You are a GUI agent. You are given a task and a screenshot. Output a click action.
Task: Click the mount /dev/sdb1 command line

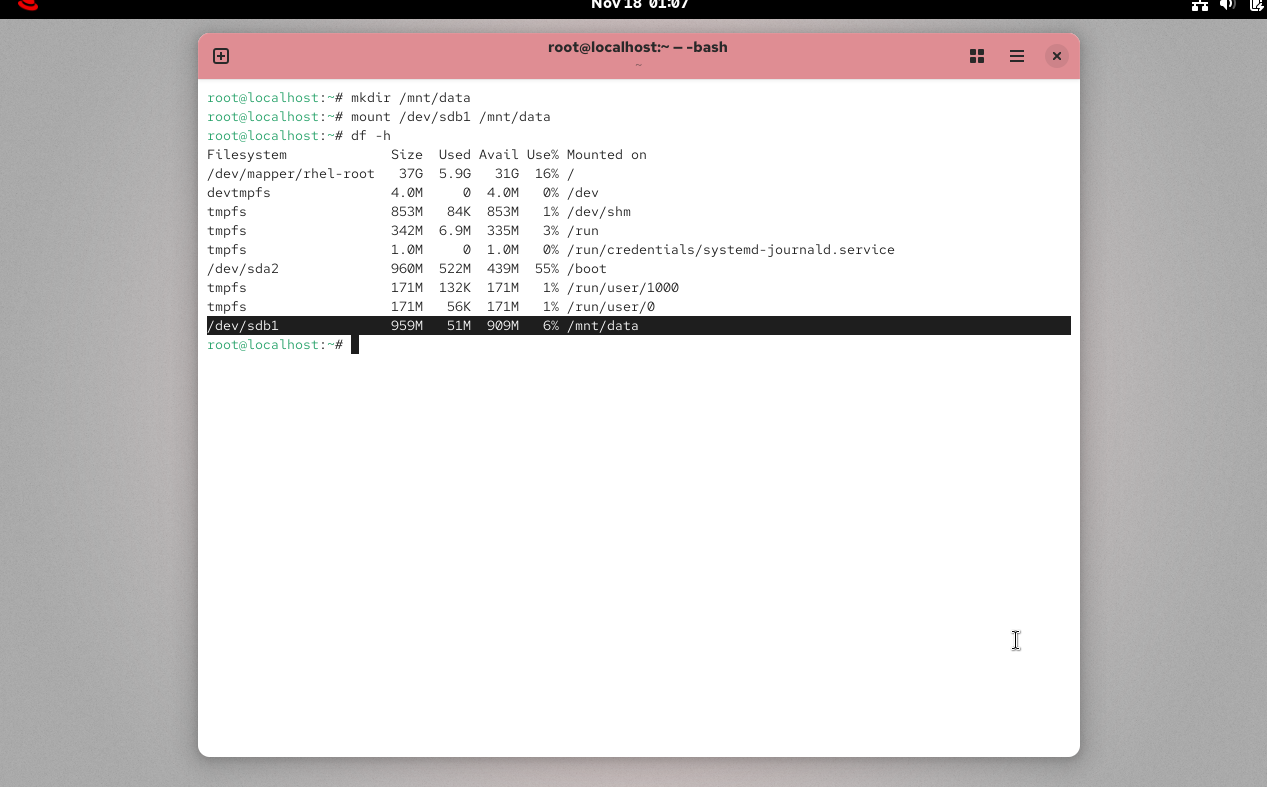click(x=450, y=117)
